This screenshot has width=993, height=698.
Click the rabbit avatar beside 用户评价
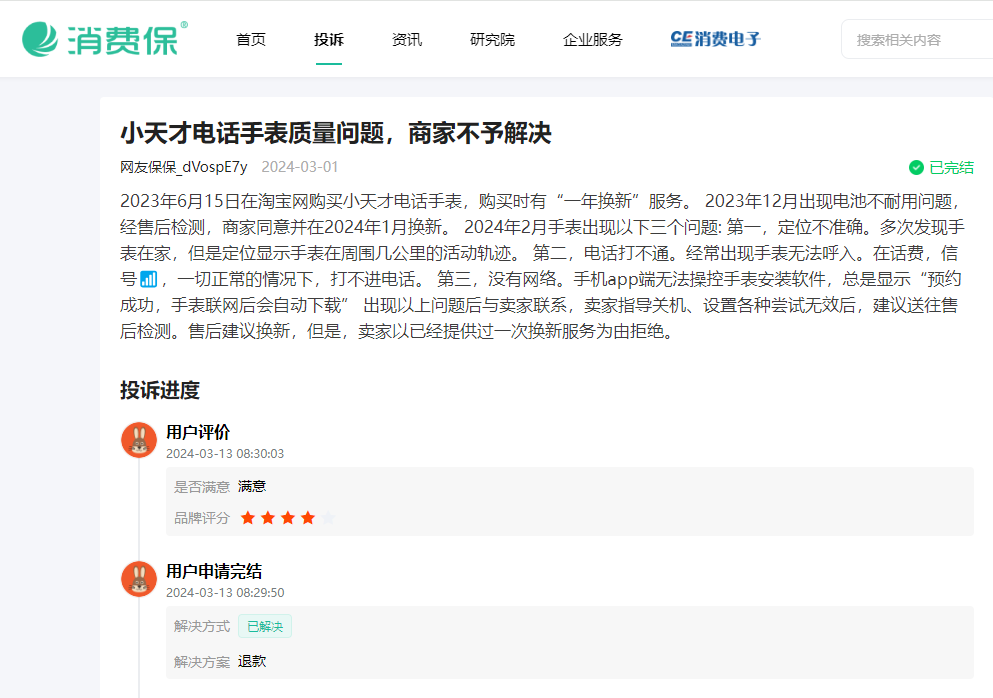tap(139, 440)
